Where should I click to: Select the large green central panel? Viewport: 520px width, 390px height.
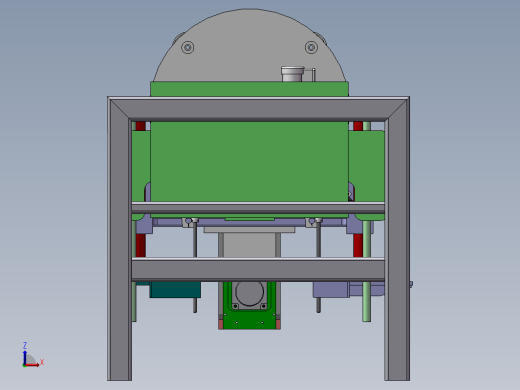(x=249, y=162)
